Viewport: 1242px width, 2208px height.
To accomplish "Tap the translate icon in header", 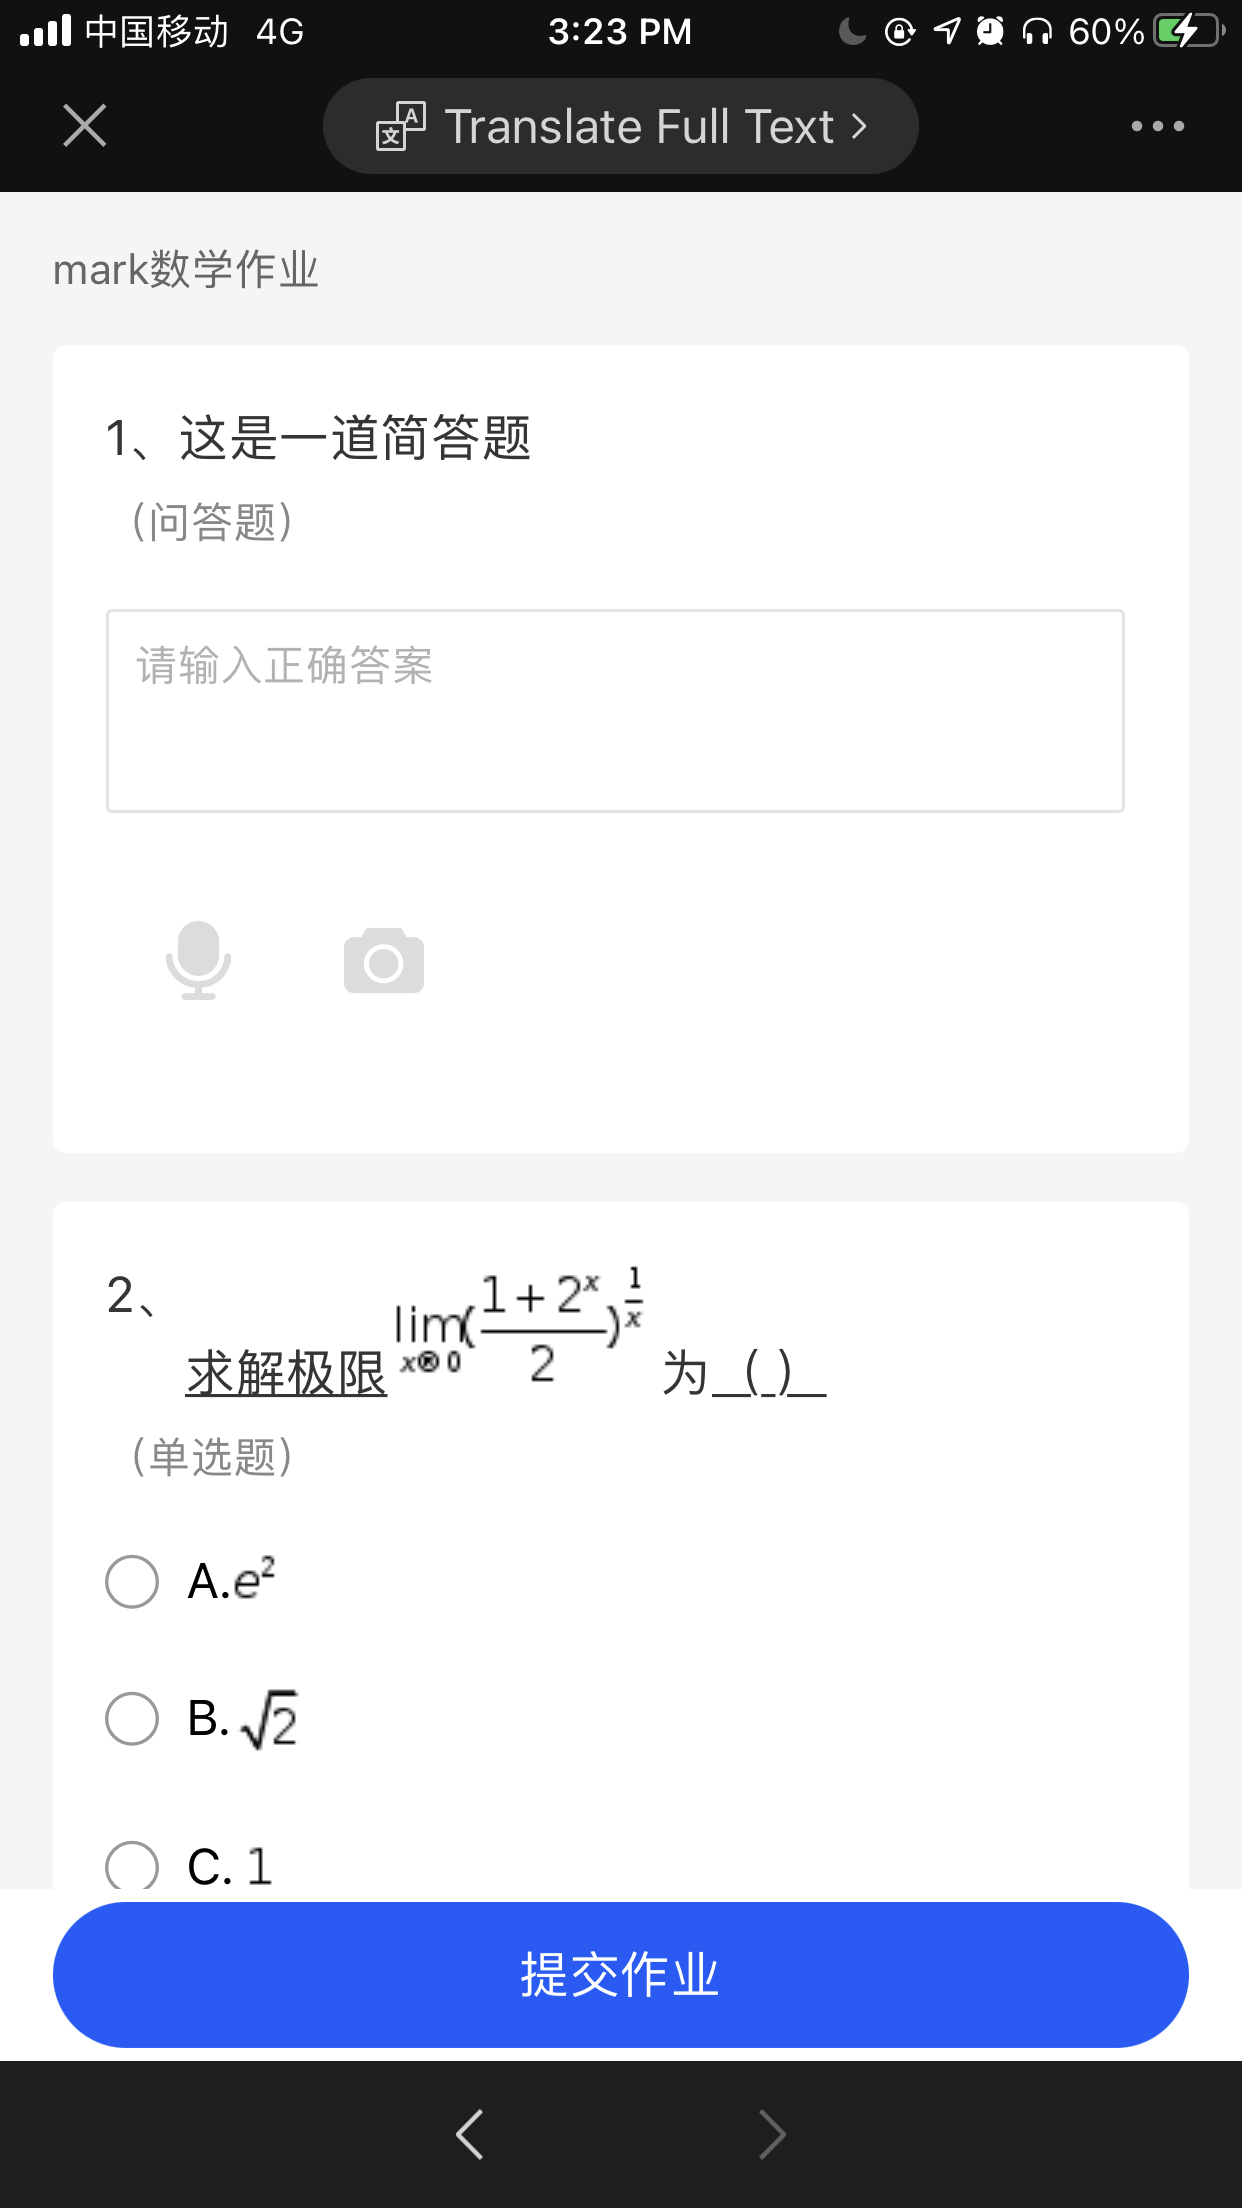I will click(401, 127).
